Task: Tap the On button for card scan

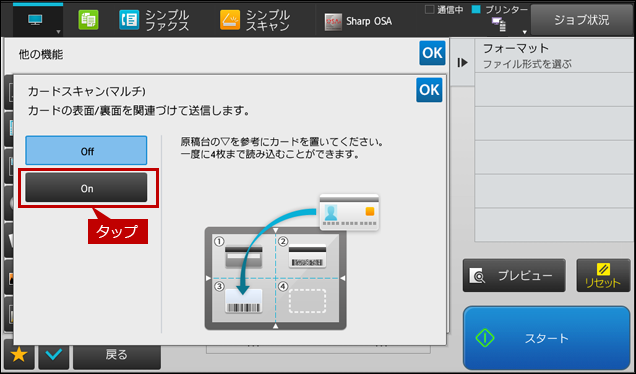Action: pyautogui.click(x=86, y=188)
